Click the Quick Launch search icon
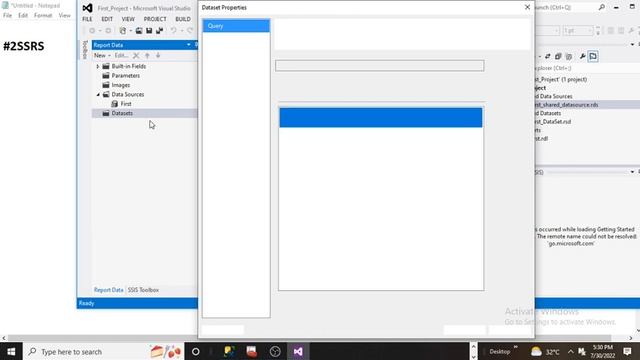Screen dimensions: 640x360 [x=602, y=7]
